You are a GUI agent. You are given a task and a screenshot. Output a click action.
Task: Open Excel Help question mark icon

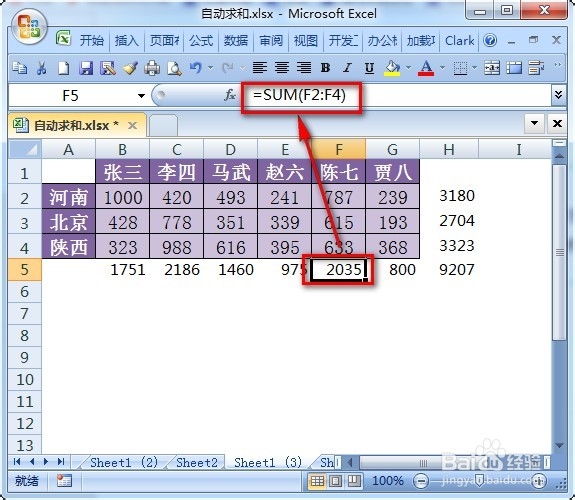click(x=490, y=40)
